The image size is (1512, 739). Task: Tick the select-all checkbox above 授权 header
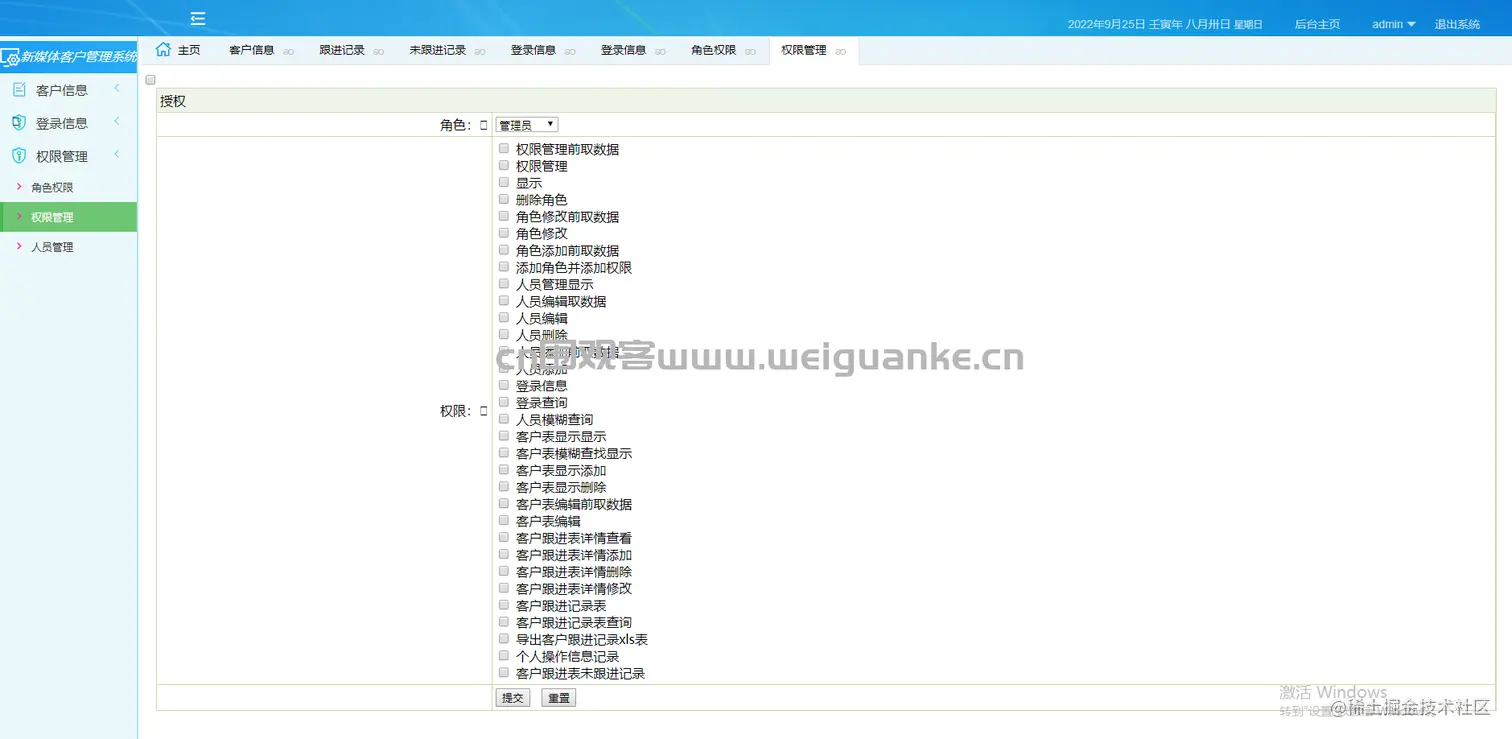[x=151, y=79]
